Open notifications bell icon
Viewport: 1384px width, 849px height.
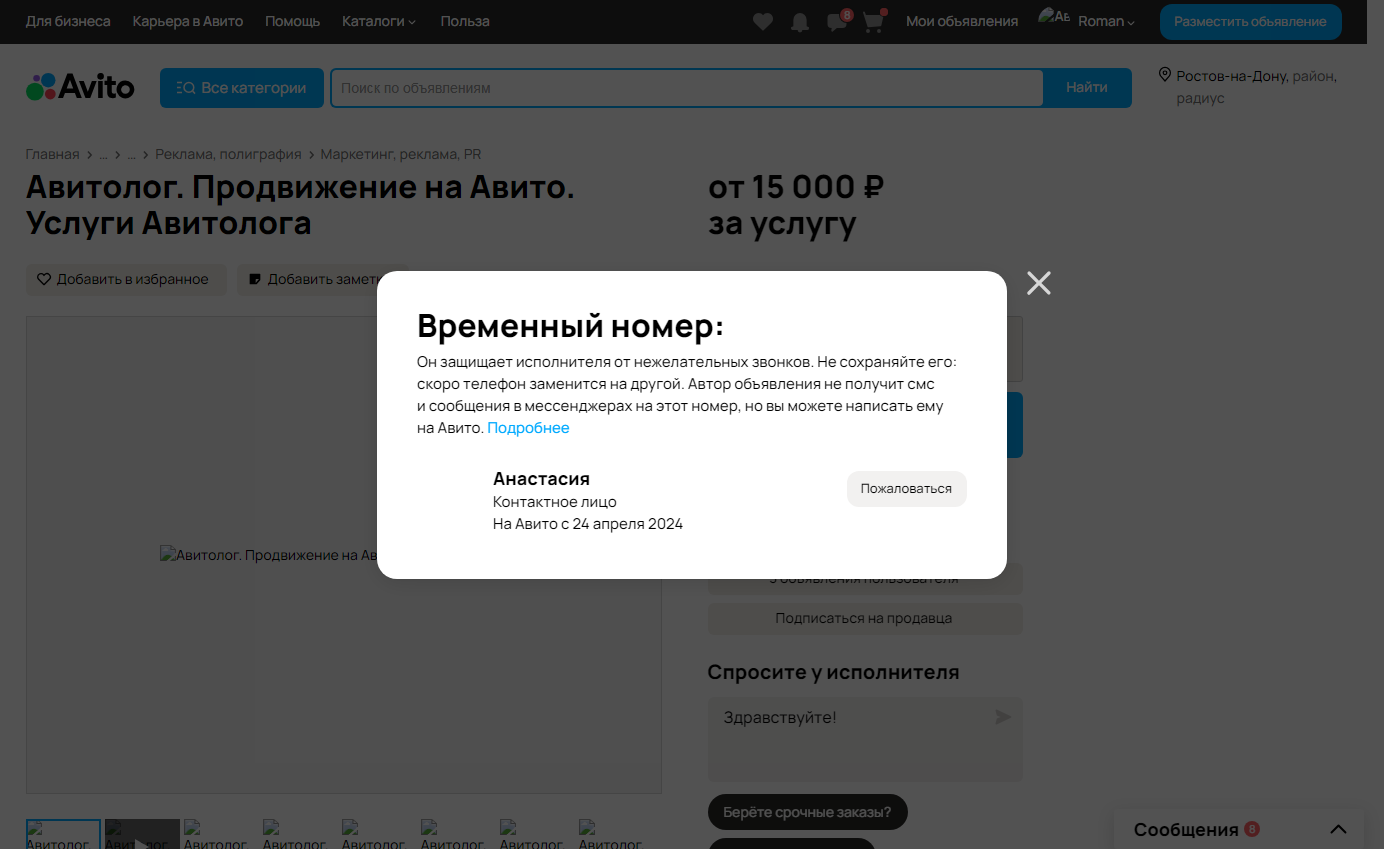(800, 21)
